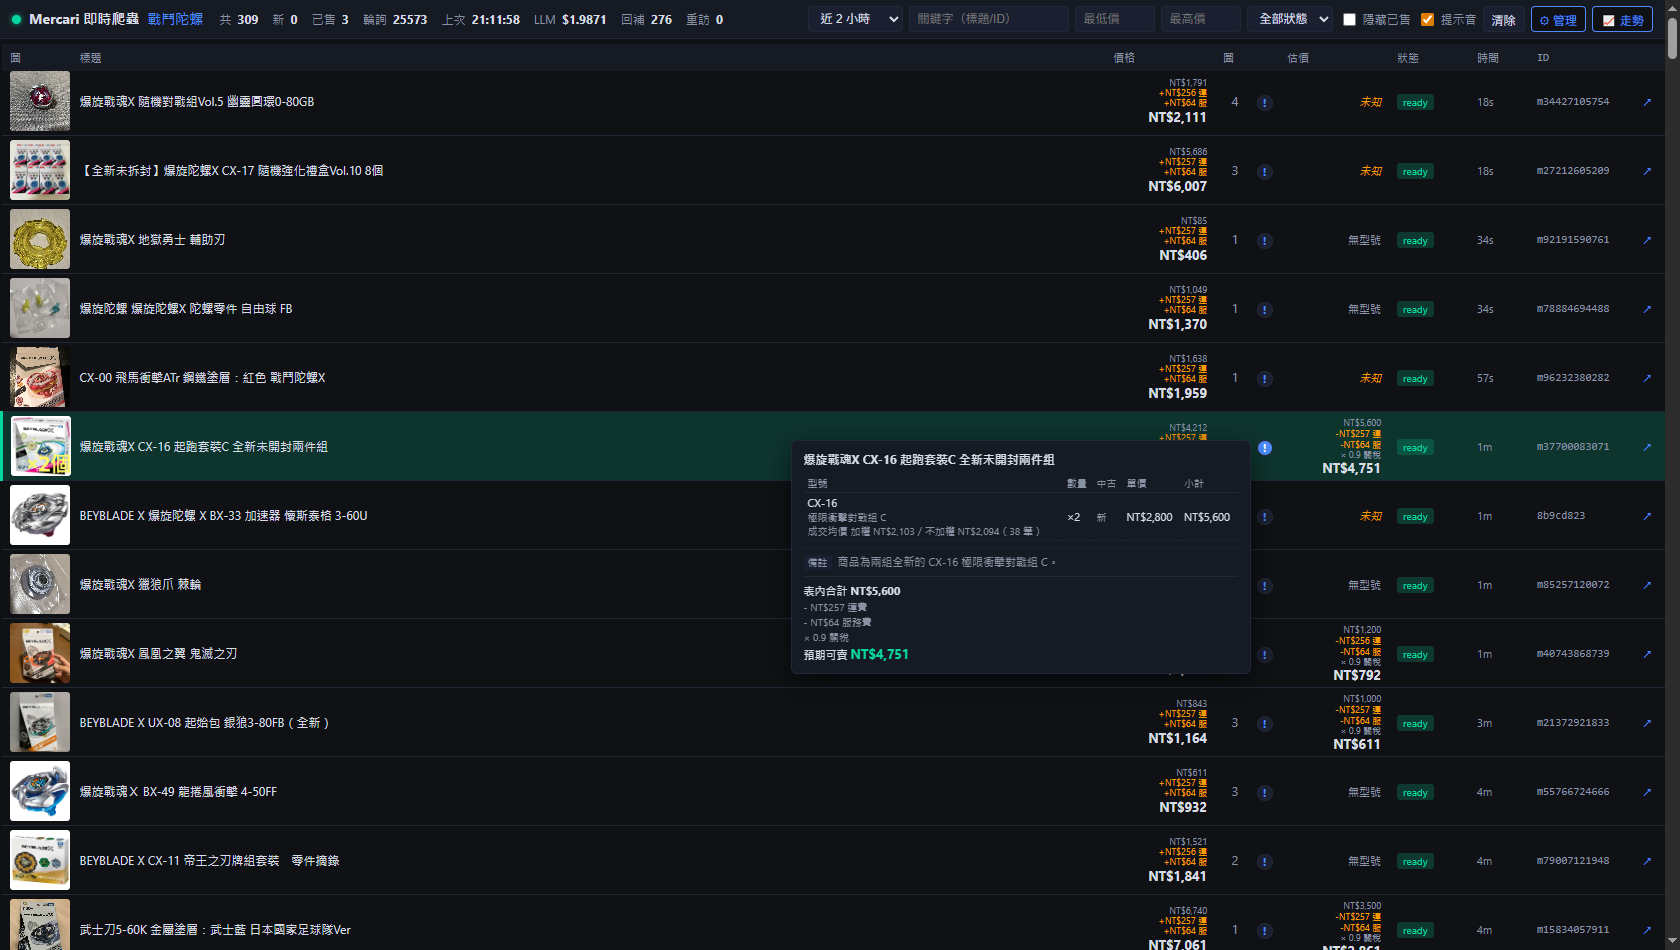Open the 管理 management button with gear

click(x=1558, y=20)
